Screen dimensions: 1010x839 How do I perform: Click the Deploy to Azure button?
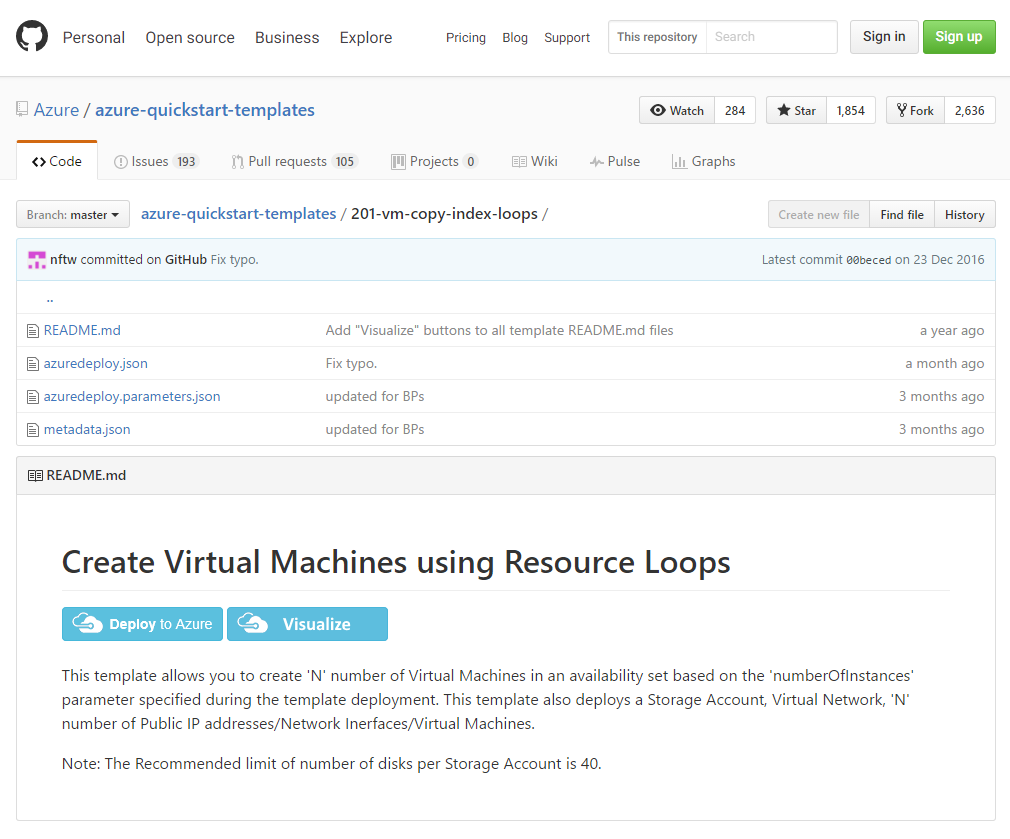(x=142, y=624)
